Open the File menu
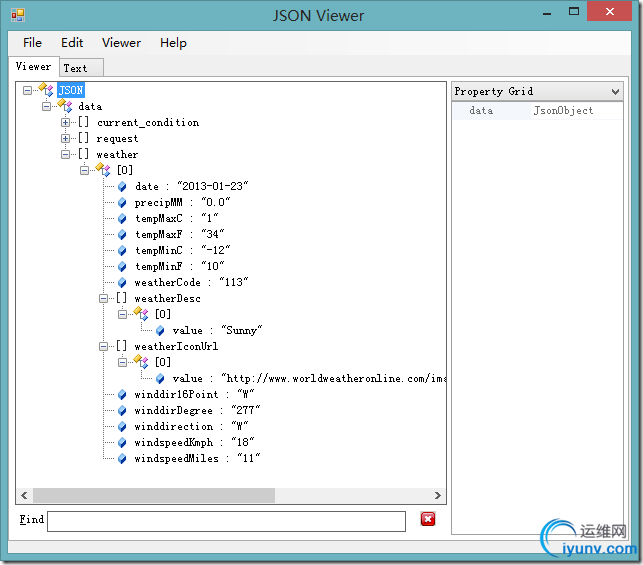The height and width of the screenshot is (565, 643). (x=32, y=43)
